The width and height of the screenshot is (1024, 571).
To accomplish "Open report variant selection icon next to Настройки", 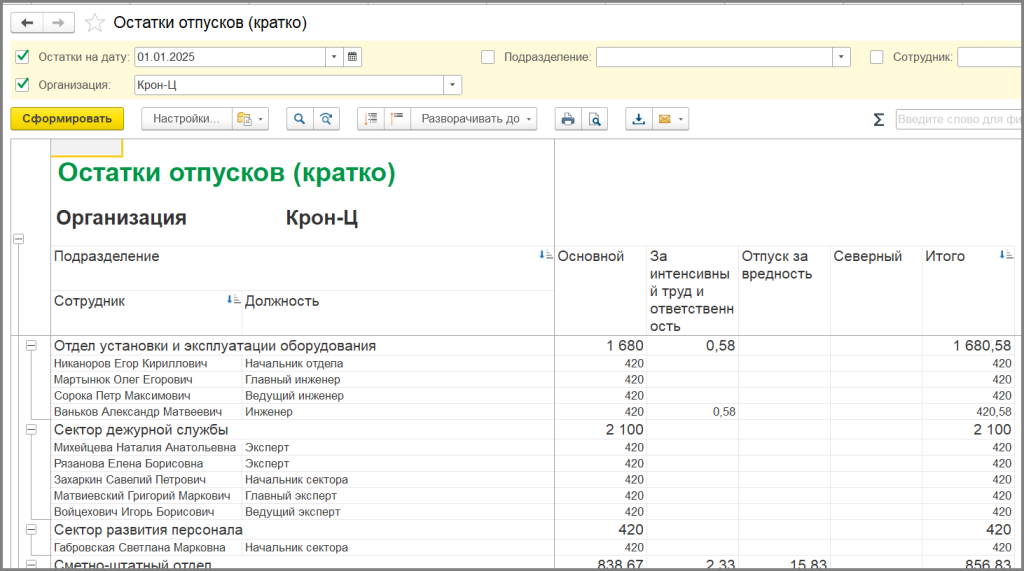I will pyautogui.click(x=244, y=119).
